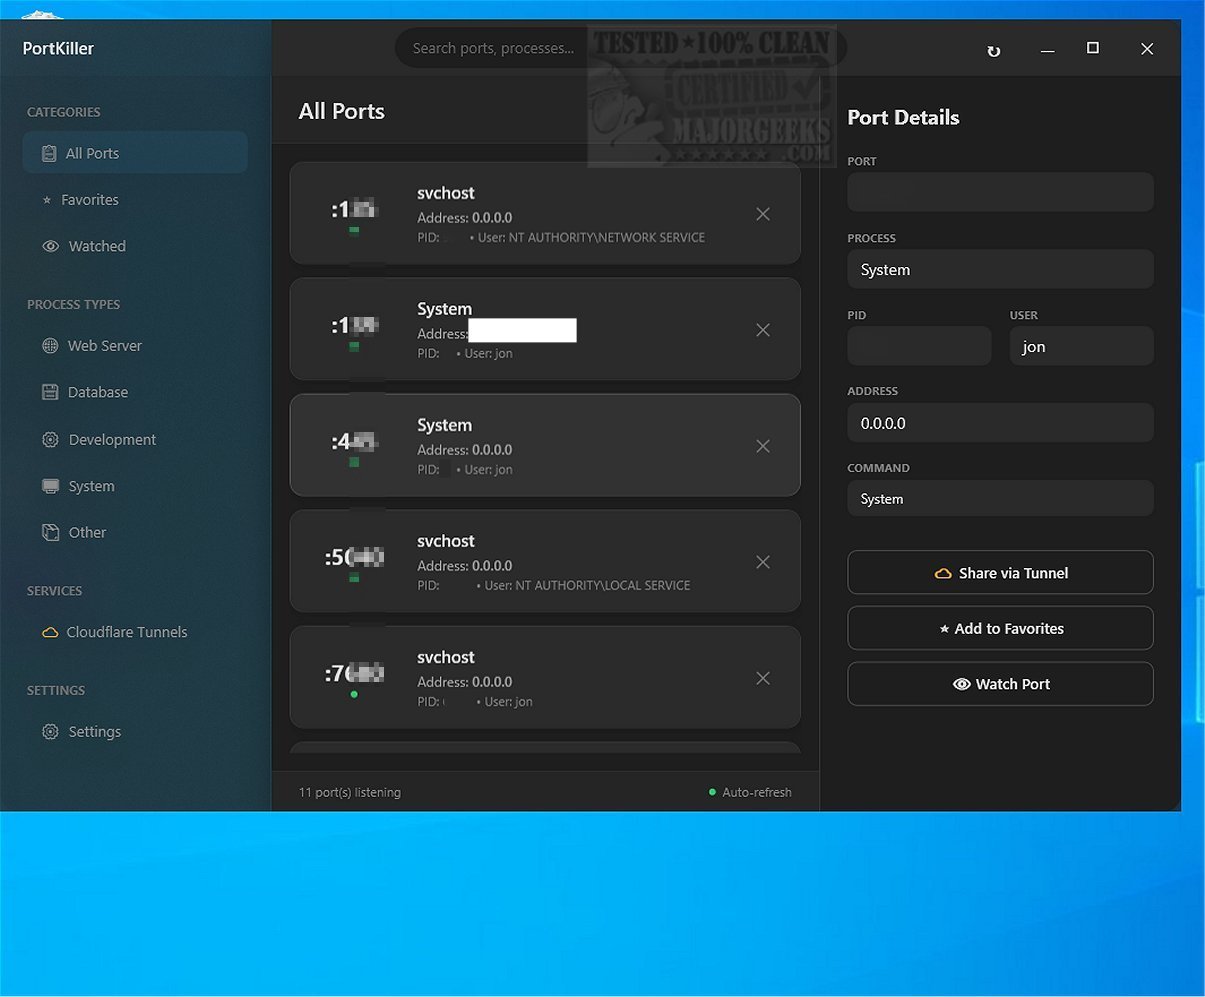This screenshot has width=1205, height=997.
Task: Click the USER field showing jon
Action: click(1081, 346)
